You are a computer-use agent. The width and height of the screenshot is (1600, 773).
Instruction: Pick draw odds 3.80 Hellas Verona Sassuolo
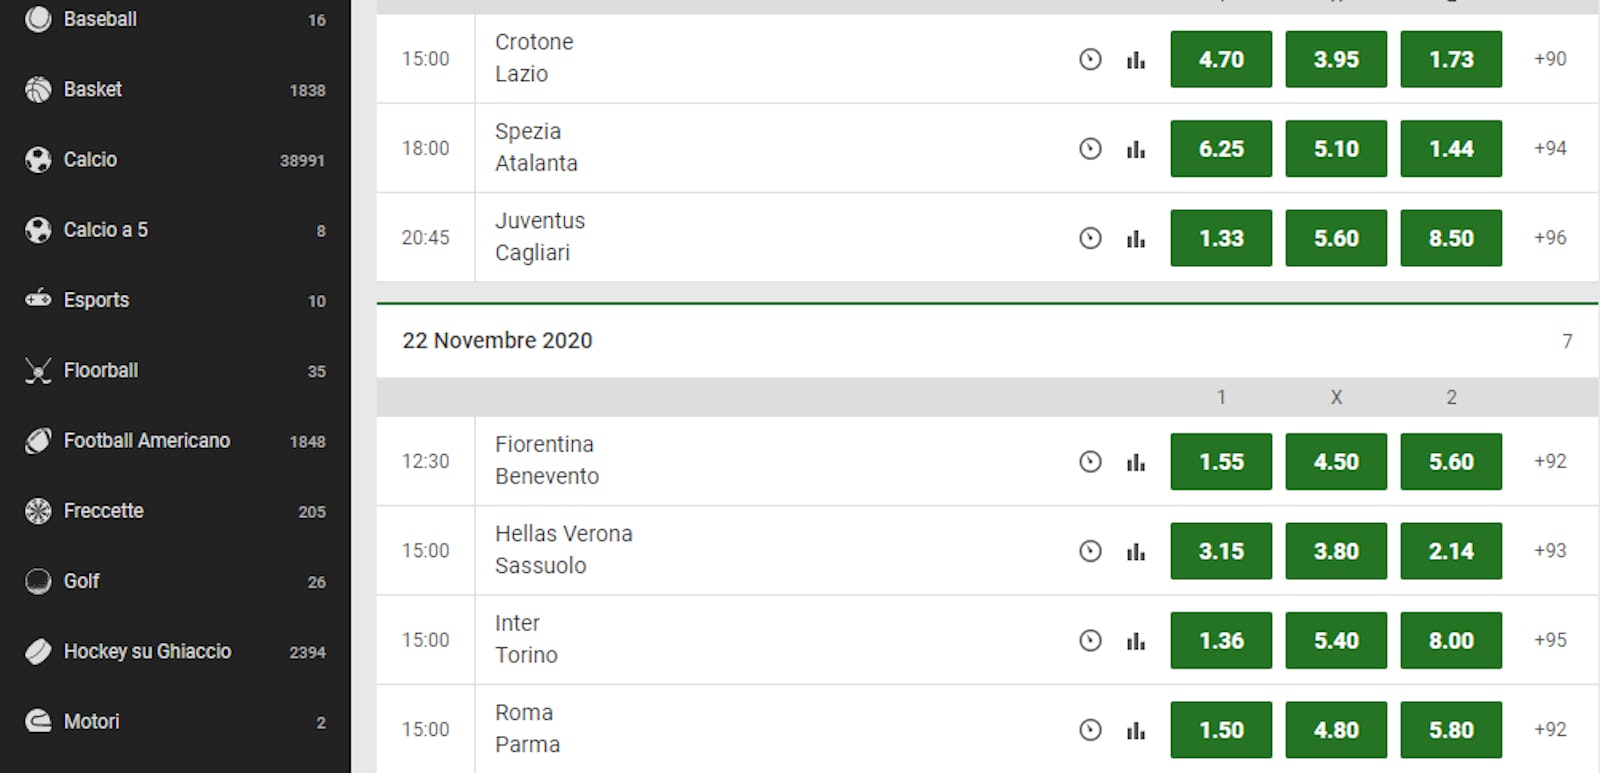tap(1336, 551)
